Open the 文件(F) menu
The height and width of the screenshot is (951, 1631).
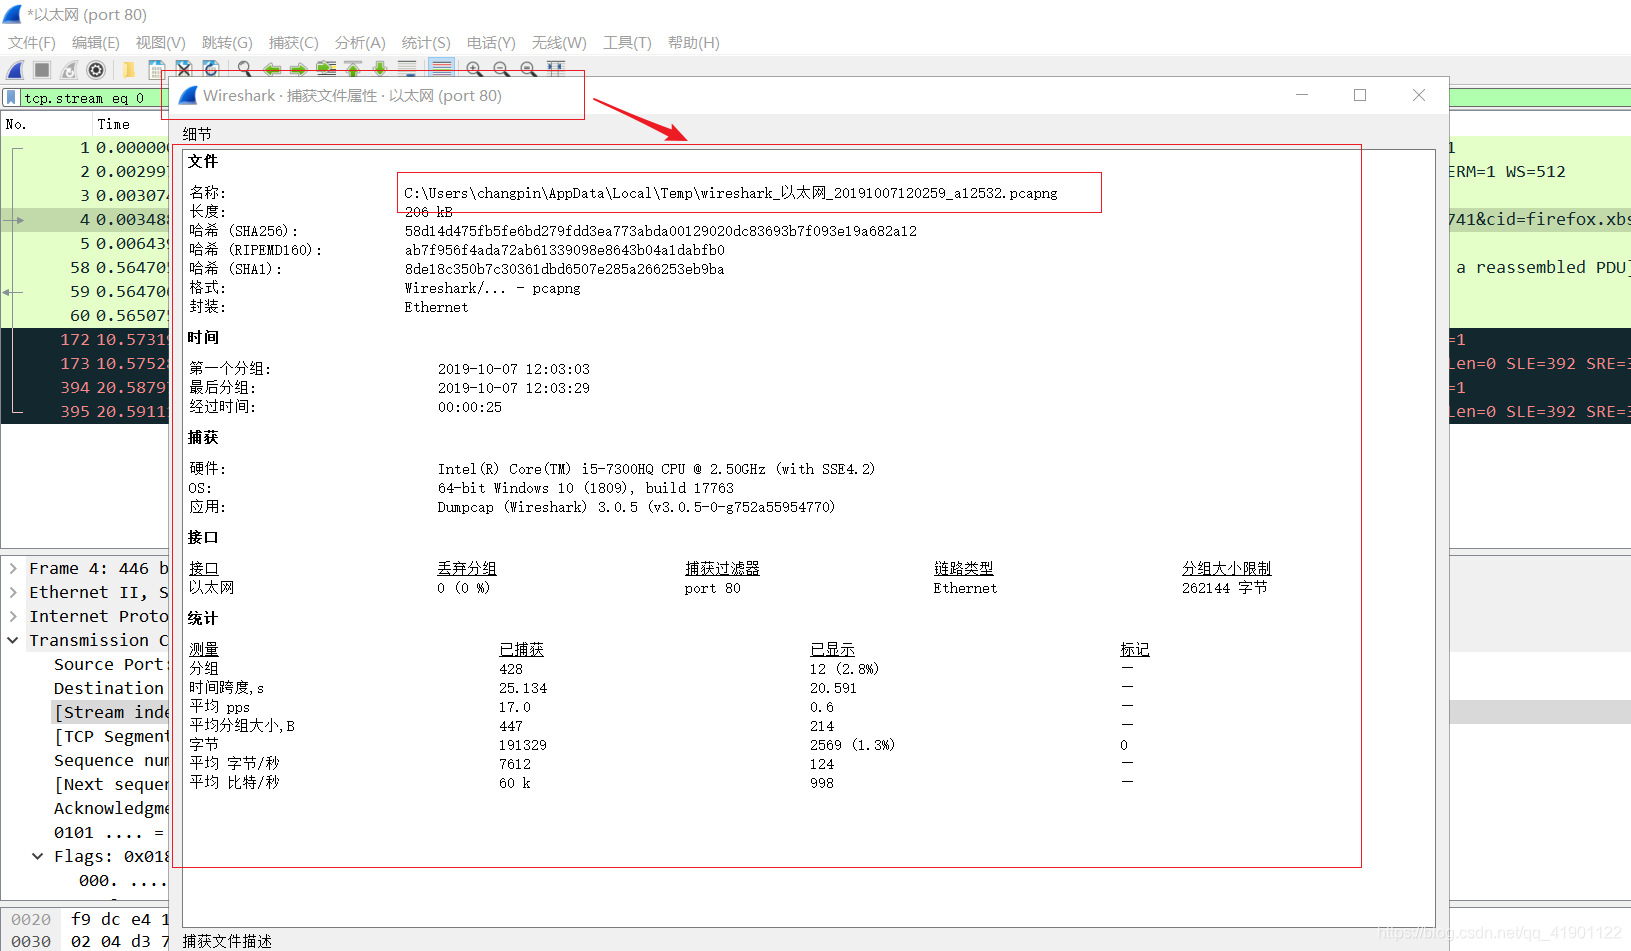coord(32,43)
